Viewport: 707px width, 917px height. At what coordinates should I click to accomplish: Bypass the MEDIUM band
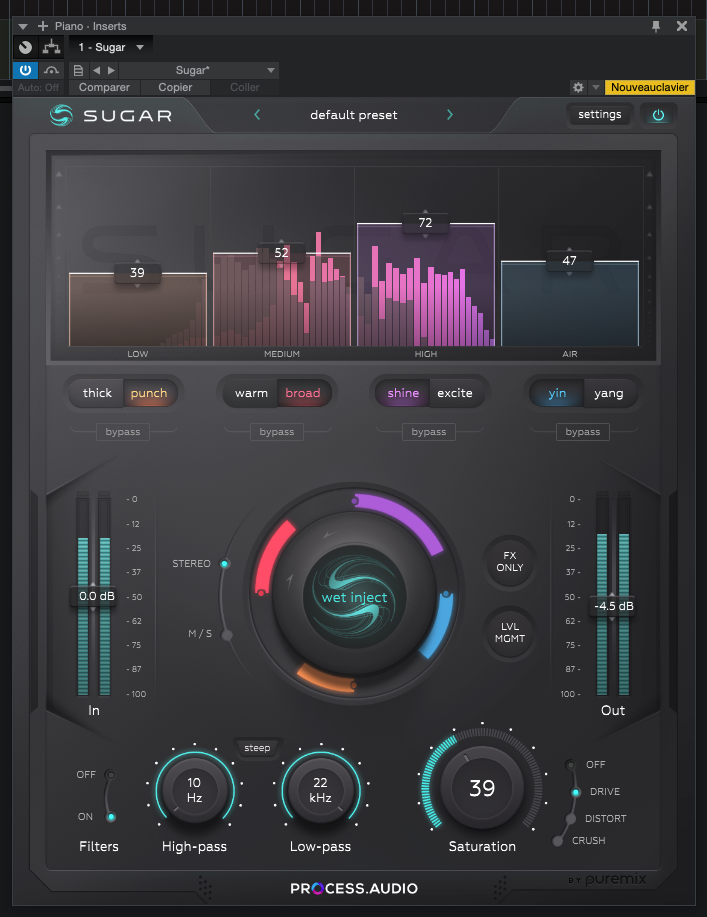click(x=277, y=432)
